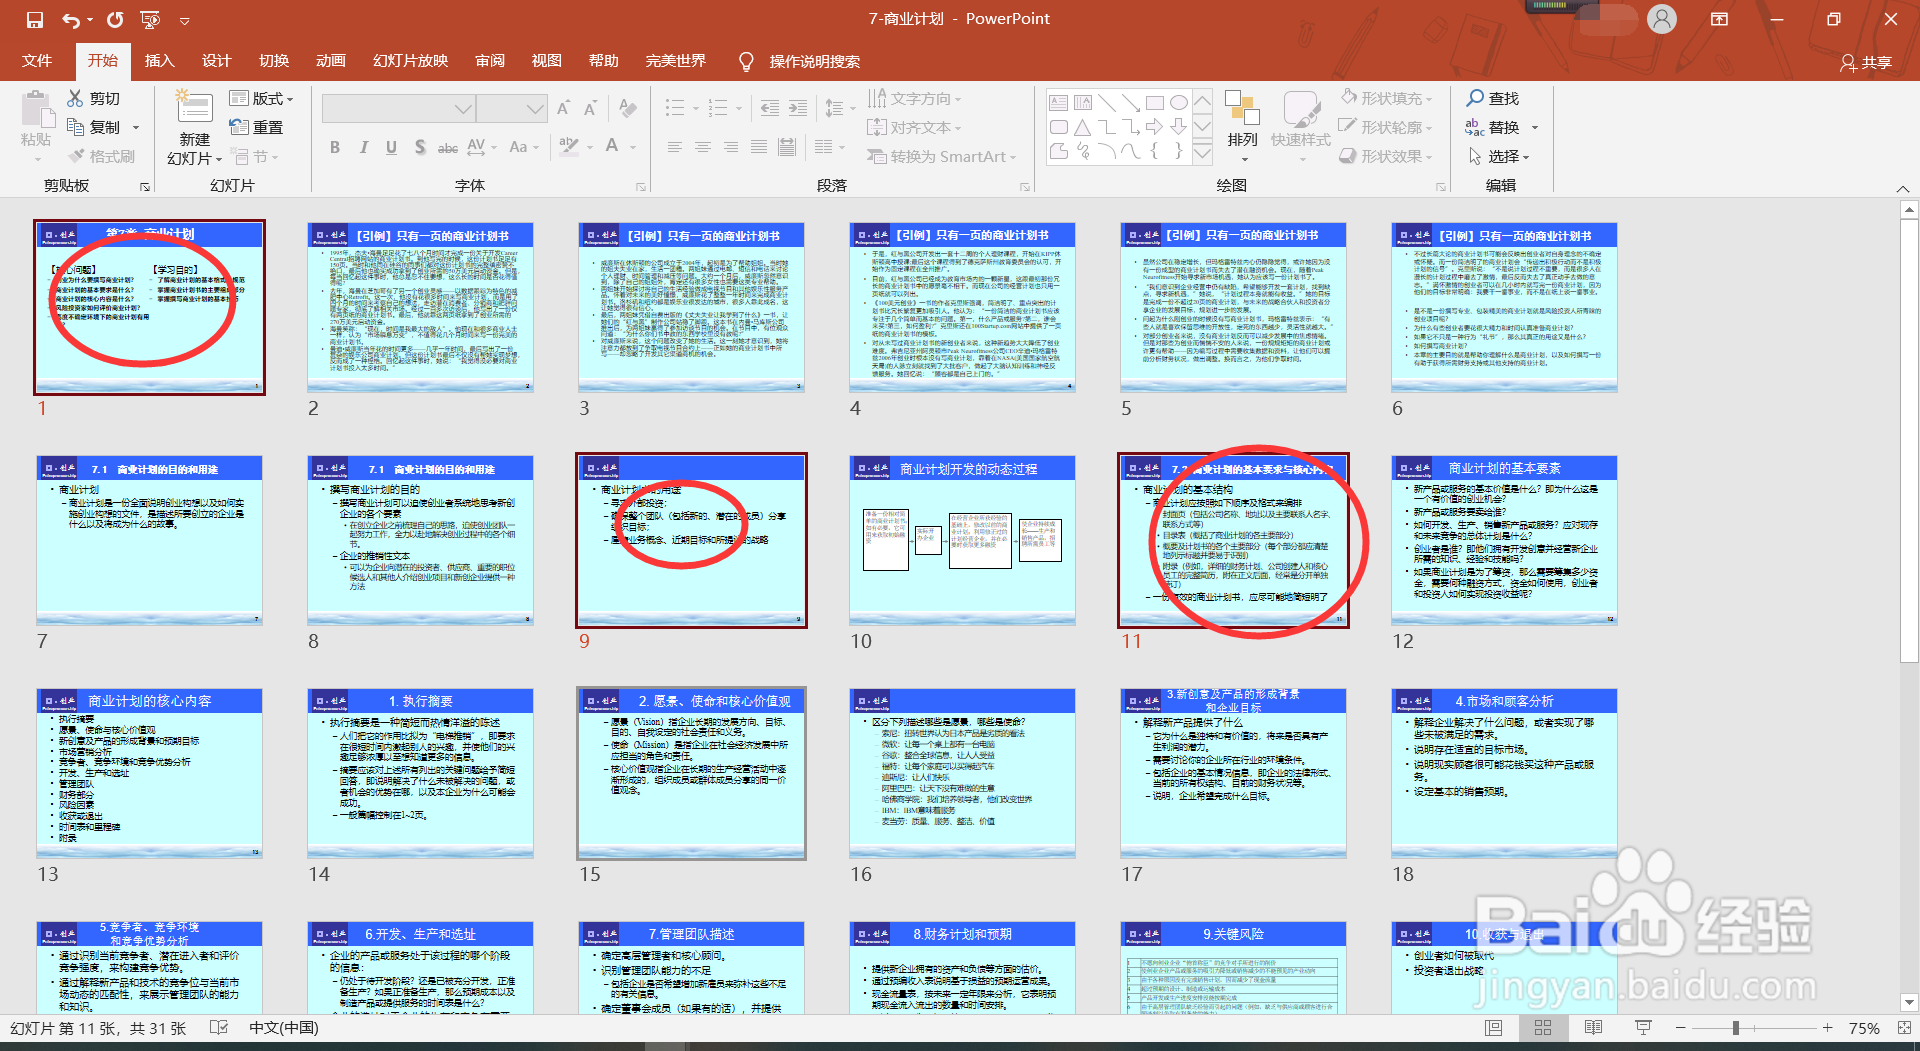Increase font size icon
This screenshot has height=1051, width=1920.
tap(563, 108)
